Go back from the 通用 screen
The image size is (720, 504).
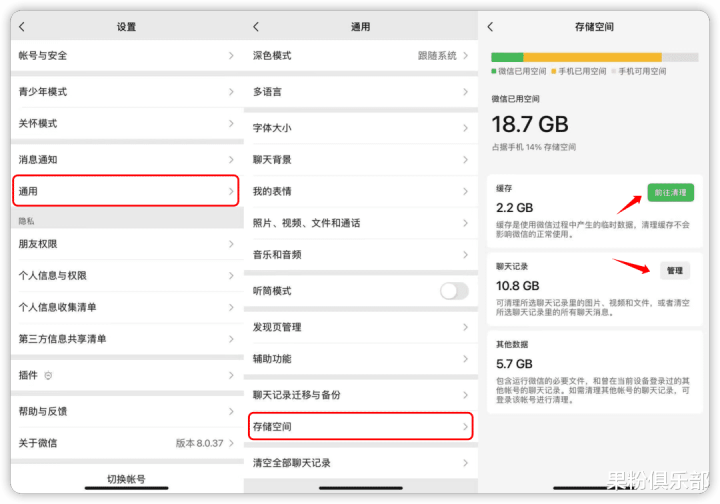click(256, 27)
